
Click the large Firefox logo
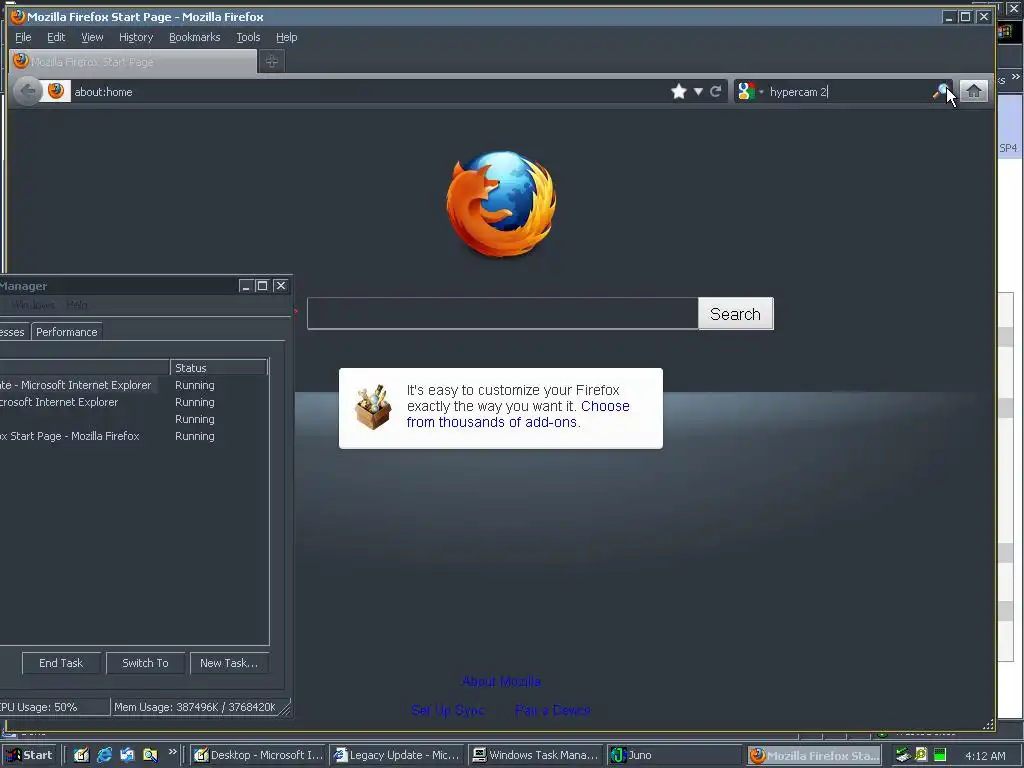click(x=502, y=204)
